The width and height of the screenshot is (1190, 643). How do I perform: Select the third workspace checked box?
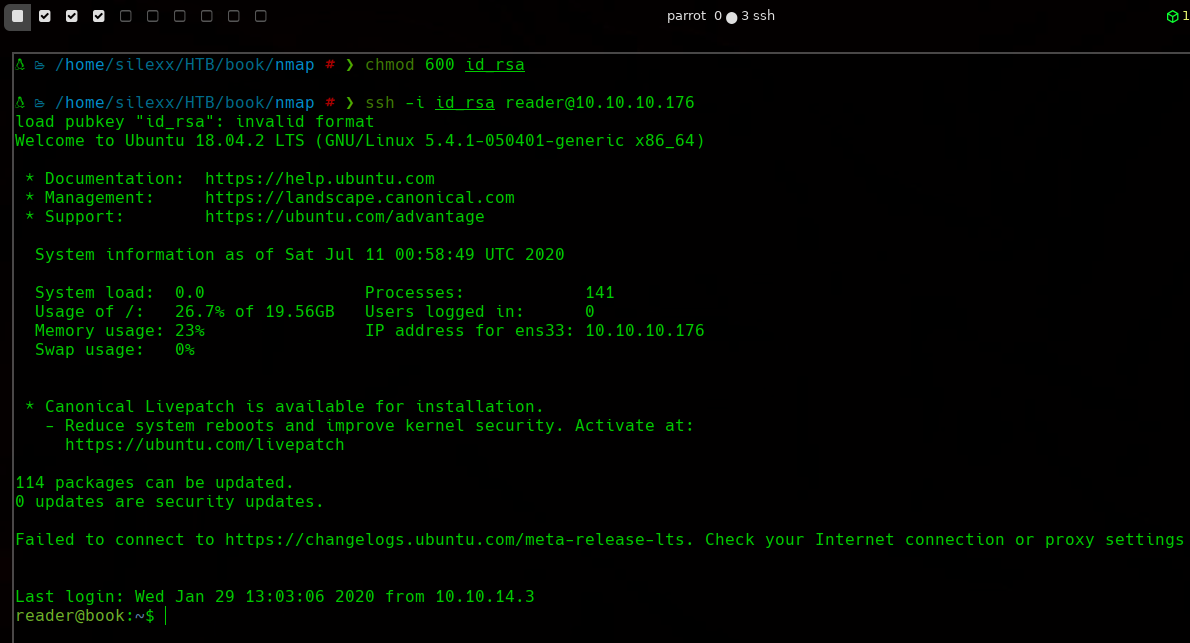click(72, 16)
